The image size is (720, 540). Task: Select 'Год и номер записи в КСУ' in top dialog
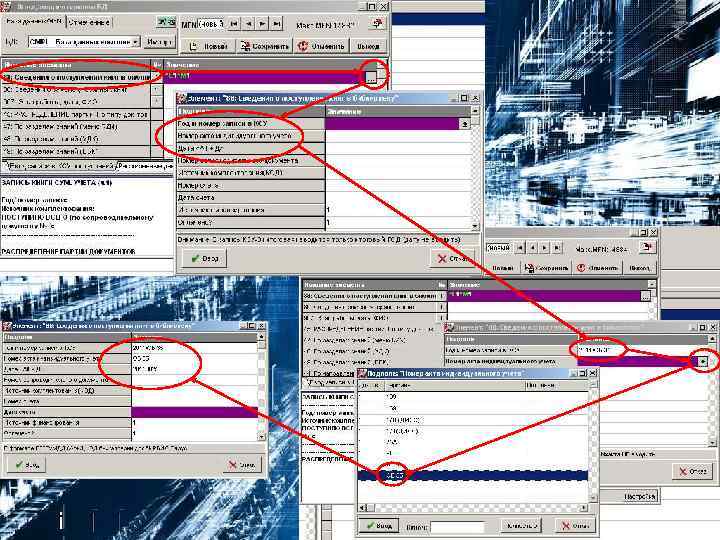[251, 124]
